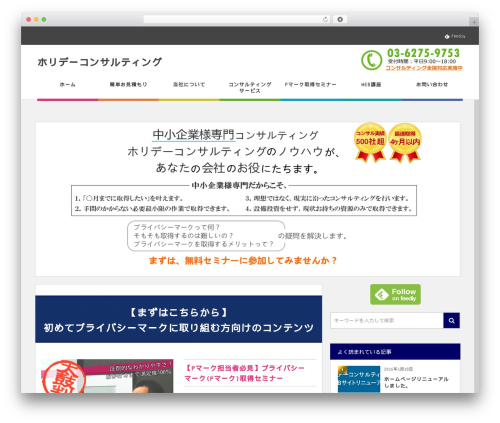
Task: Open the 当社について menu item
Action: (189, 85)
